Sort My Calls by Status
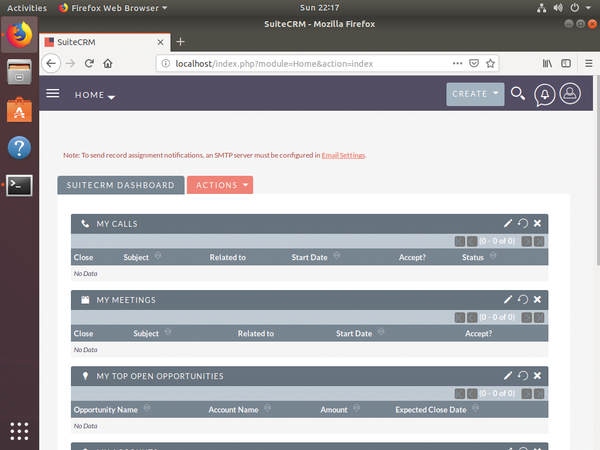This screenshot has height=450, width=600. click(493, 256)
